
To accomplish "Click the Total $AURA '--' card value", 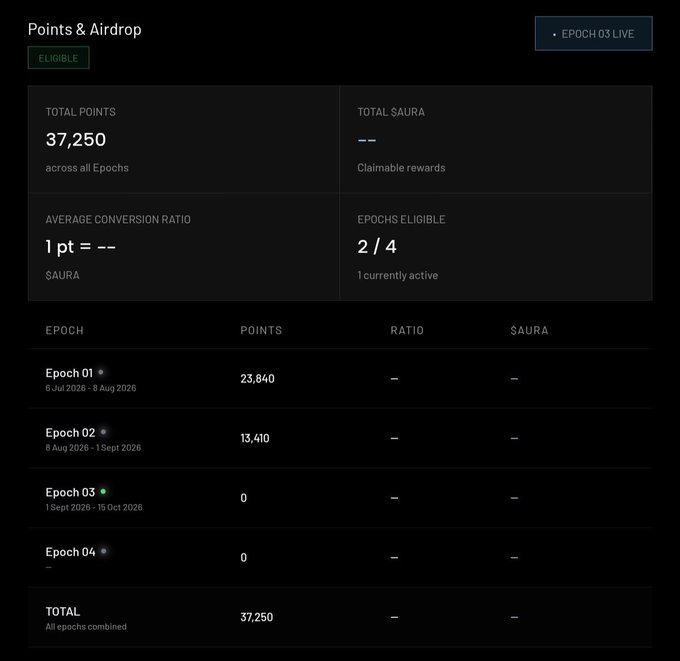I will click(367, 140).
